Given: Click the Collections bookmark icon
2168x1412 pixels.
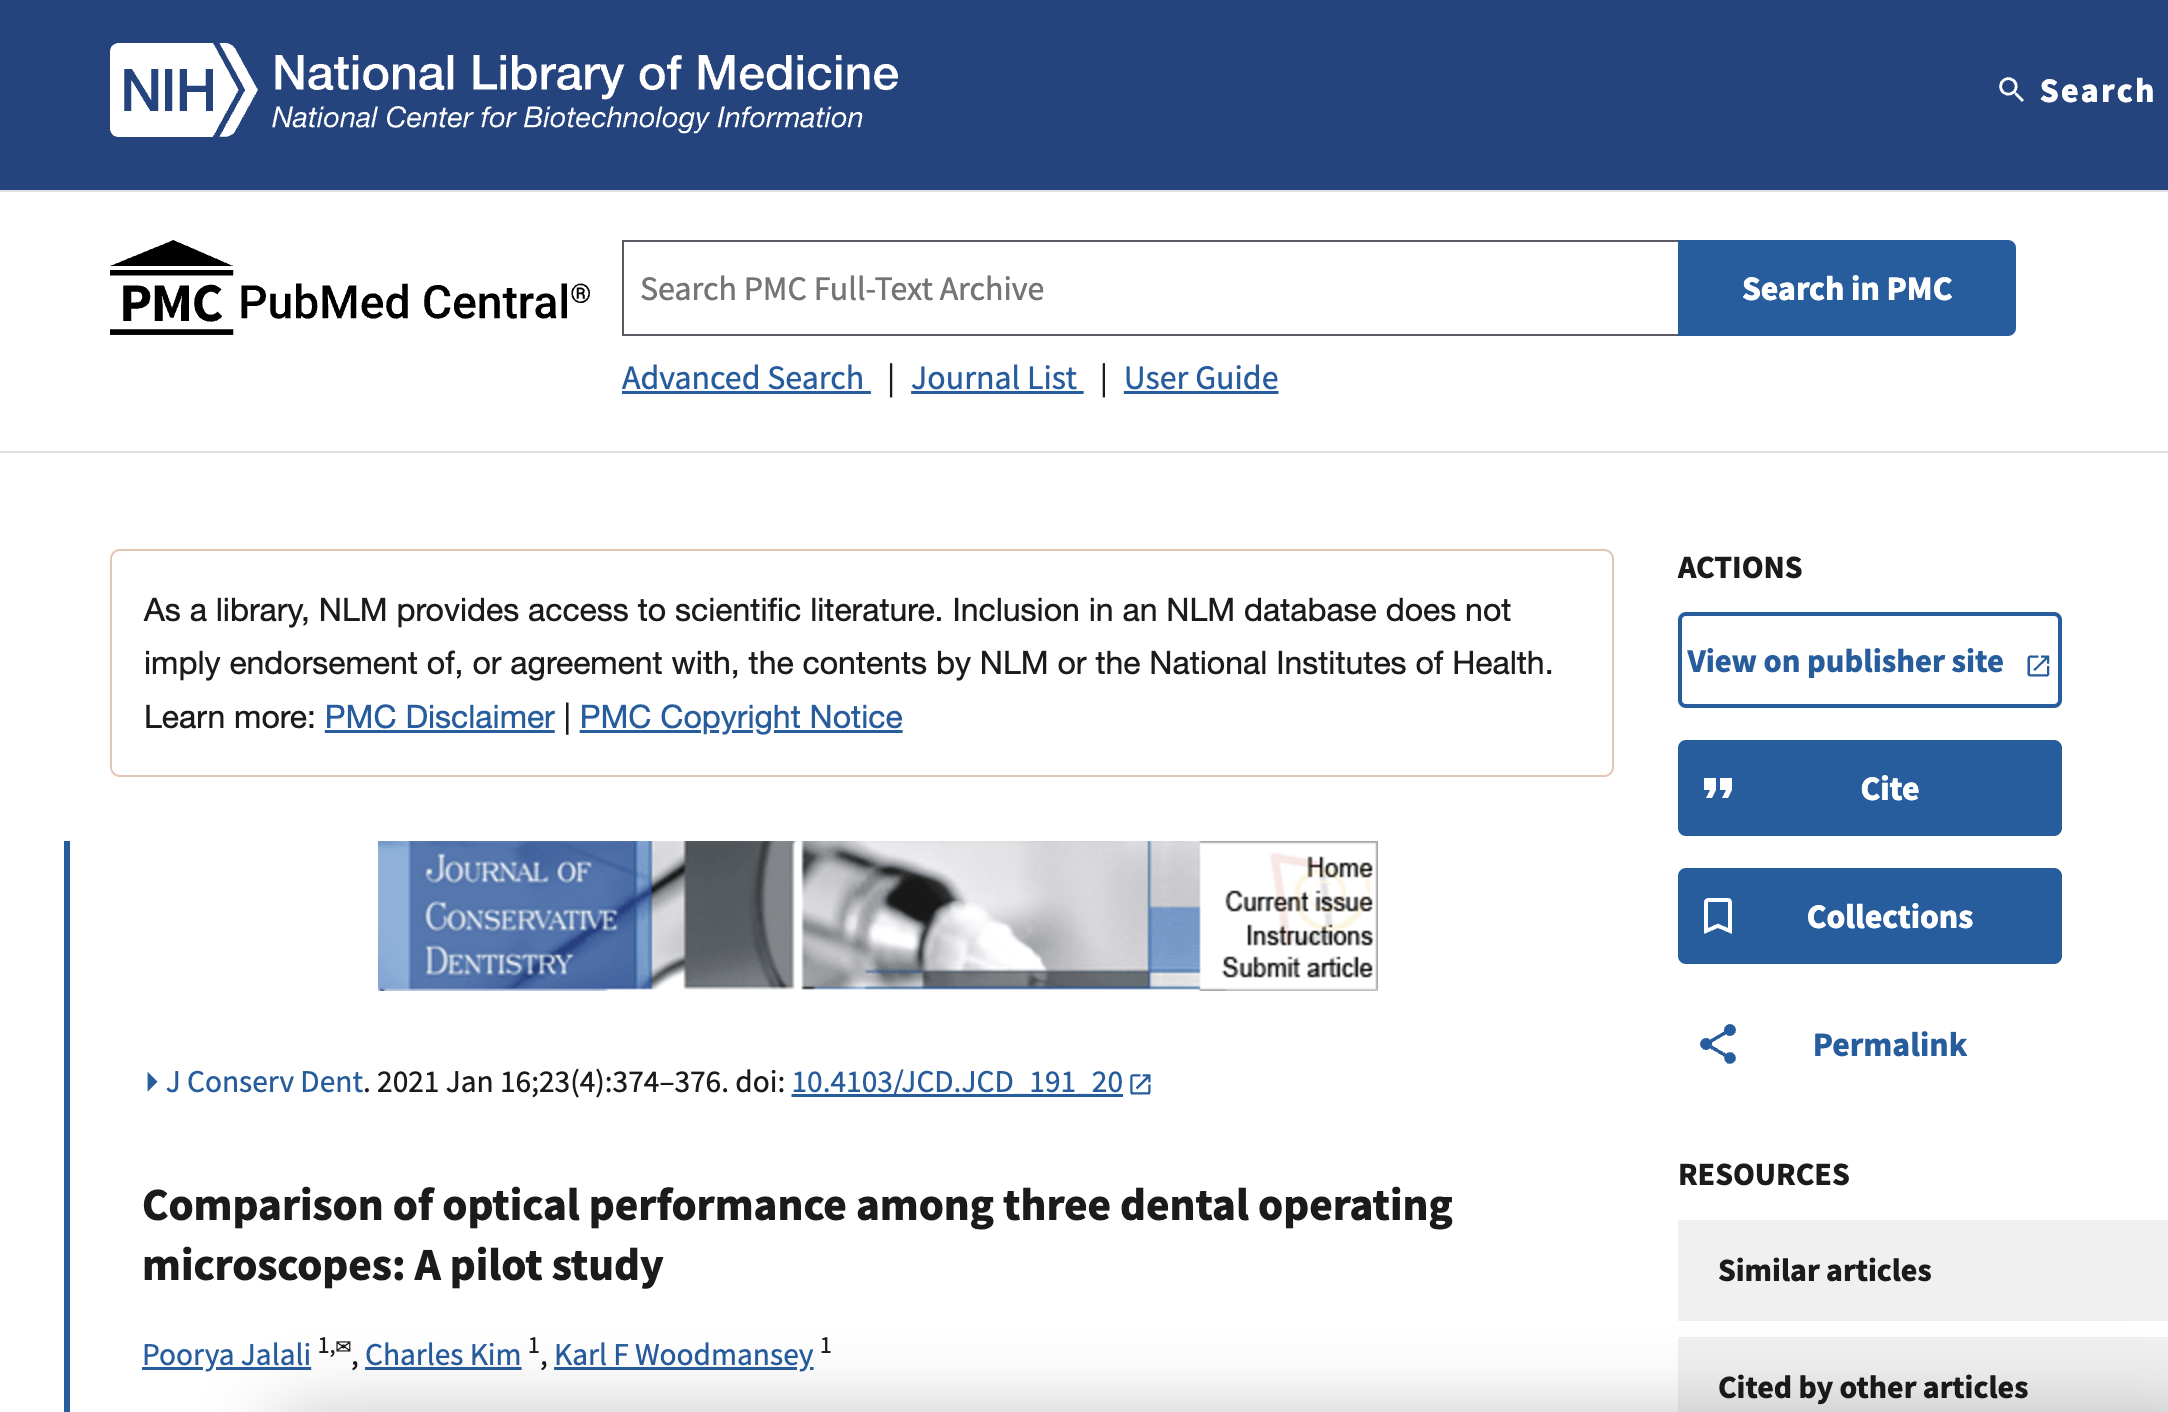Looking at the screenshot, I should [x=1718, y=916].
